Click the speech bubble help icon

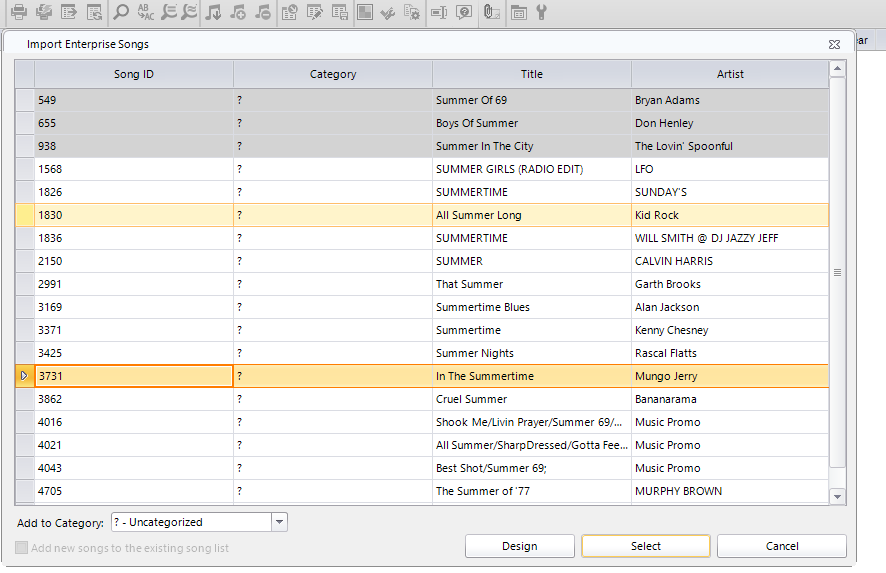pos(464,12)
